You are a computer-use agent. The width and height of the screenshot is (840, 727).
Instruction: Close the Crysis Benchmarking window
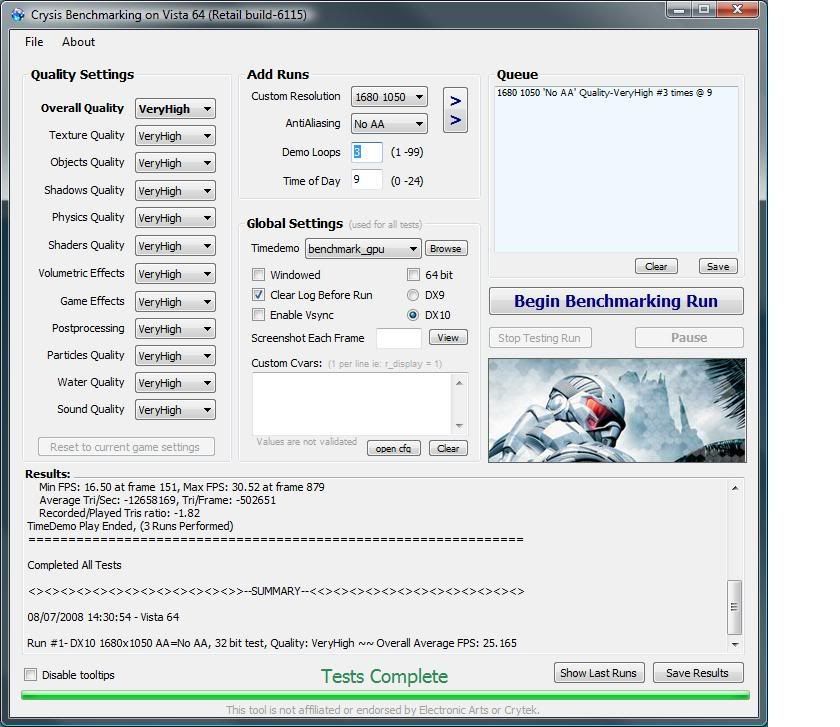738,10
